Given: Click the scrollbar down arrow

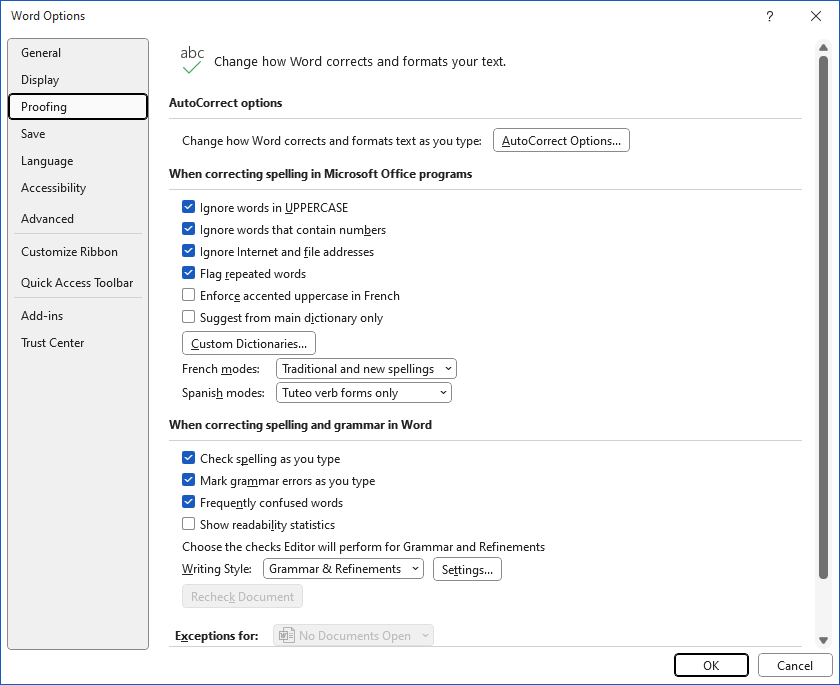Looking at the screenshot, I should pyautogui.click(x=823, y=640).
